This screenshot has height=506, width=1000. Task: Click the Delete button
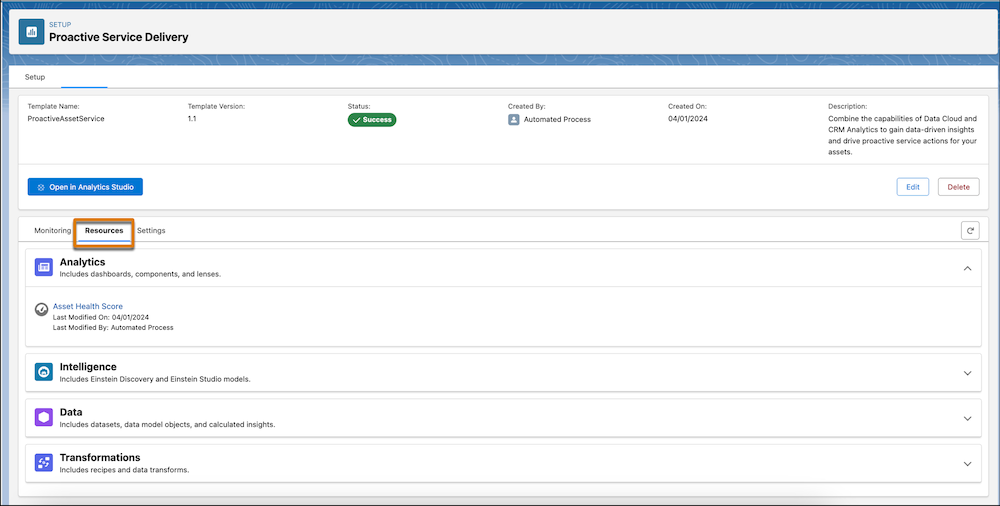click(959, 187)
